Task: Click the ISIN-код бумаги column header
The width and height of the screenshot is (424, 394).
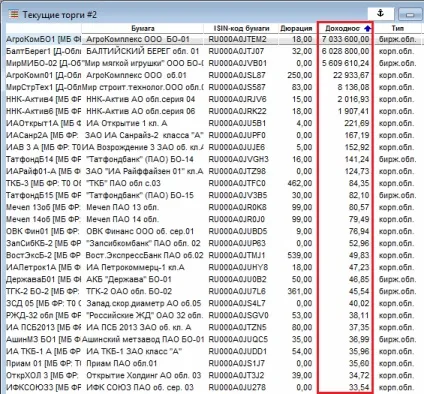Action: (241, 28)
